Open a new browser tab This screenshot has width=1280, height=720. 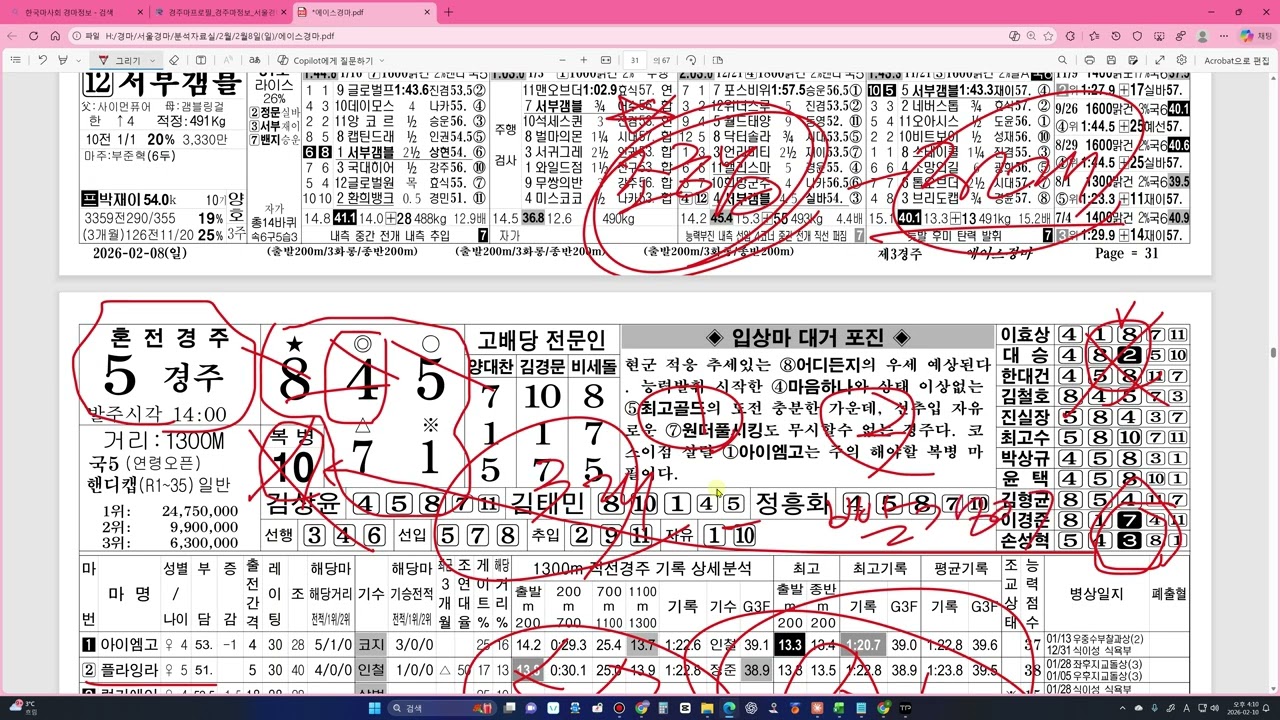[x=448, y=12]
